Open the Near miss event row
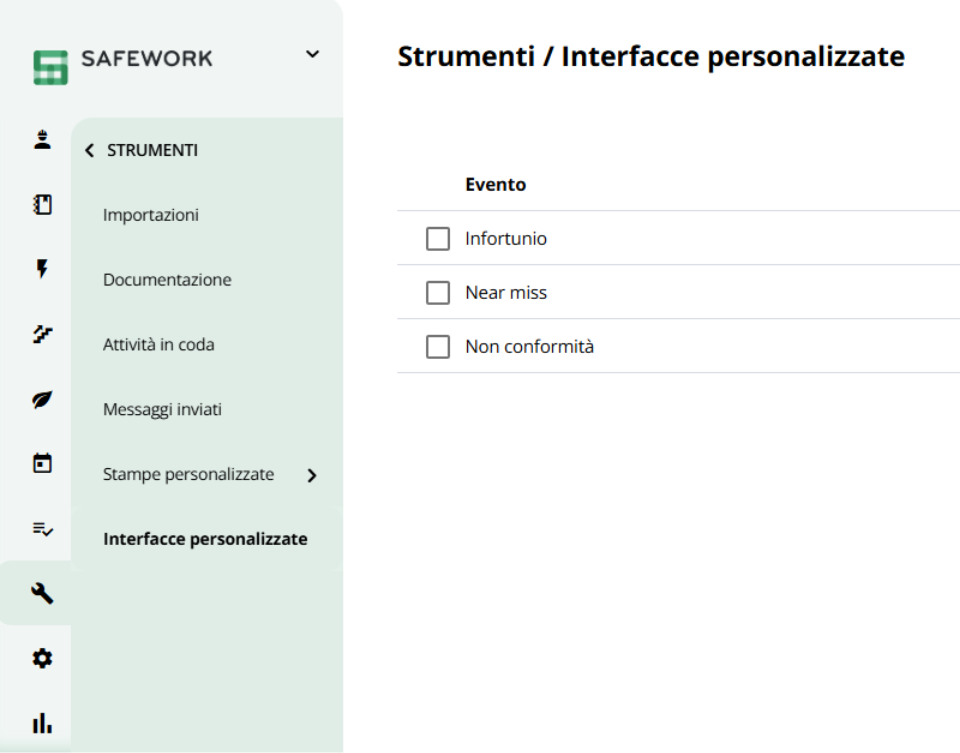This screenshot has width=960, height=753. [x=678, y=292]
